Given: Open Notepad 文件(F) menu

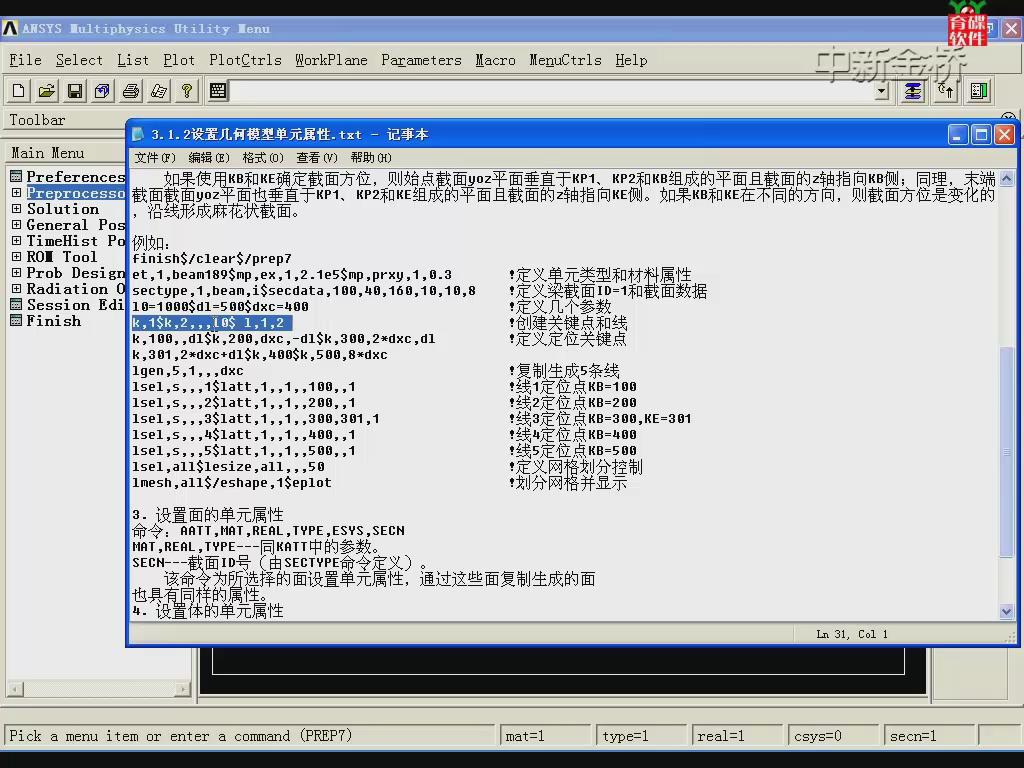Looking at the screenshot, I should [x=155, y=157].
